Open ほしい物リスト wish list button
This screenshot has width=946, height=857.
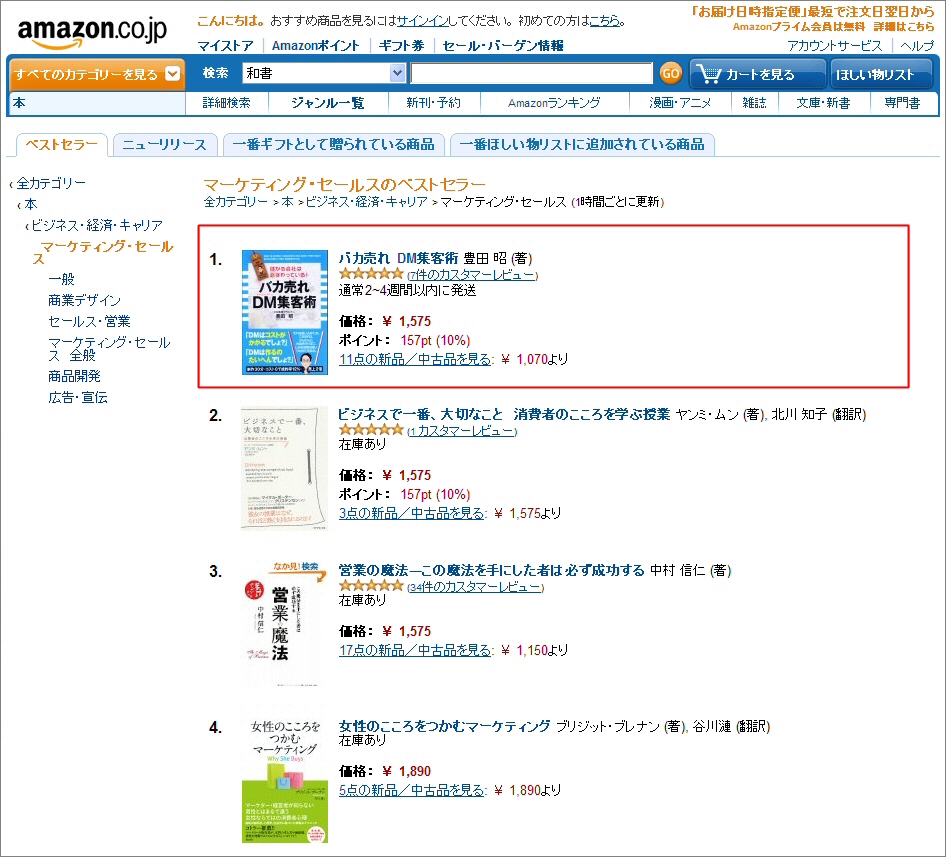pyautogui.click(x=881, y=74)
